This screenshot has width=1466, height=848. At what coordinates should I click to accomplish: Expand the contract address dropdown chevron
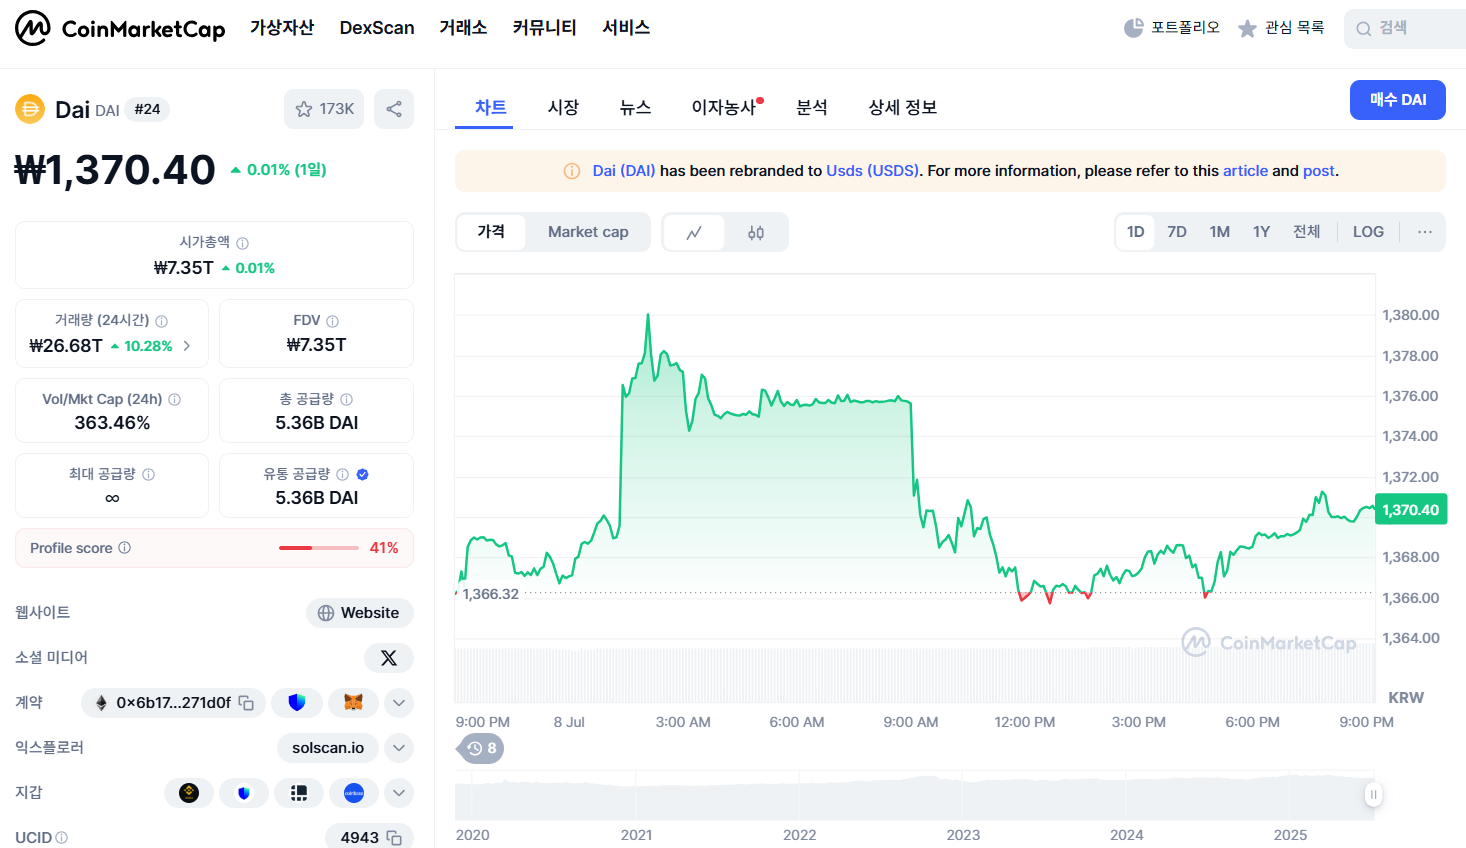click(x=398, y=703)
